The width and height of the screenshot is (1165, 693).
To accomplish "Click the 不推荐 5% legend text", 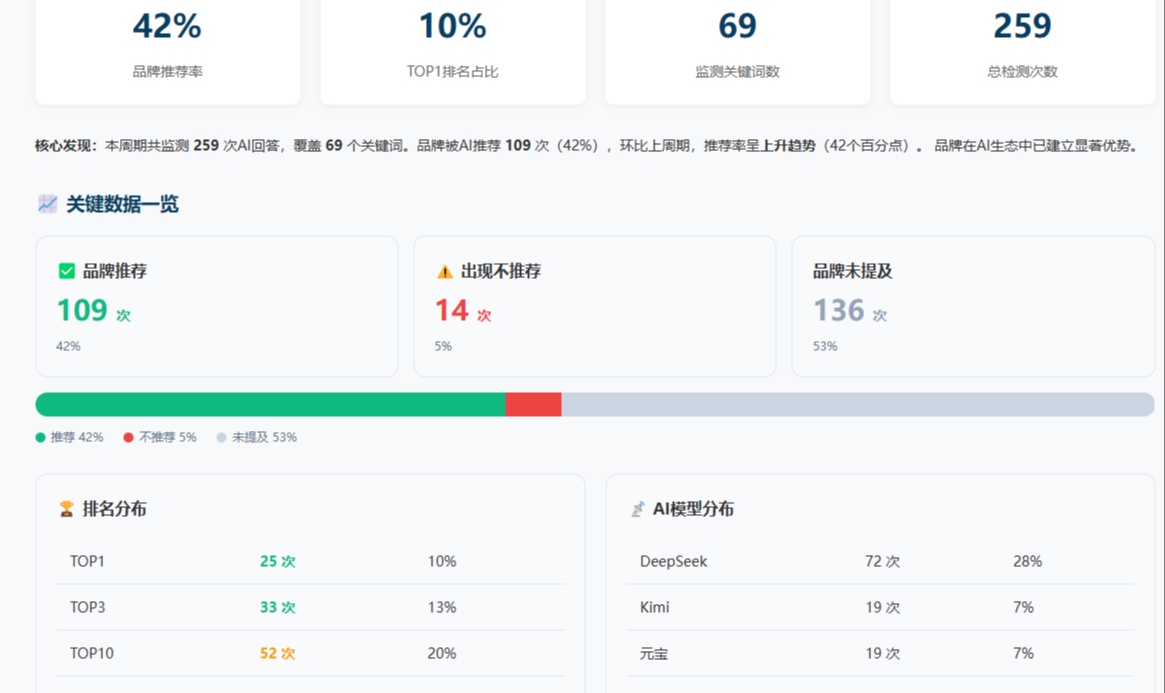I will pyautogui.click(x=168, y=437).
